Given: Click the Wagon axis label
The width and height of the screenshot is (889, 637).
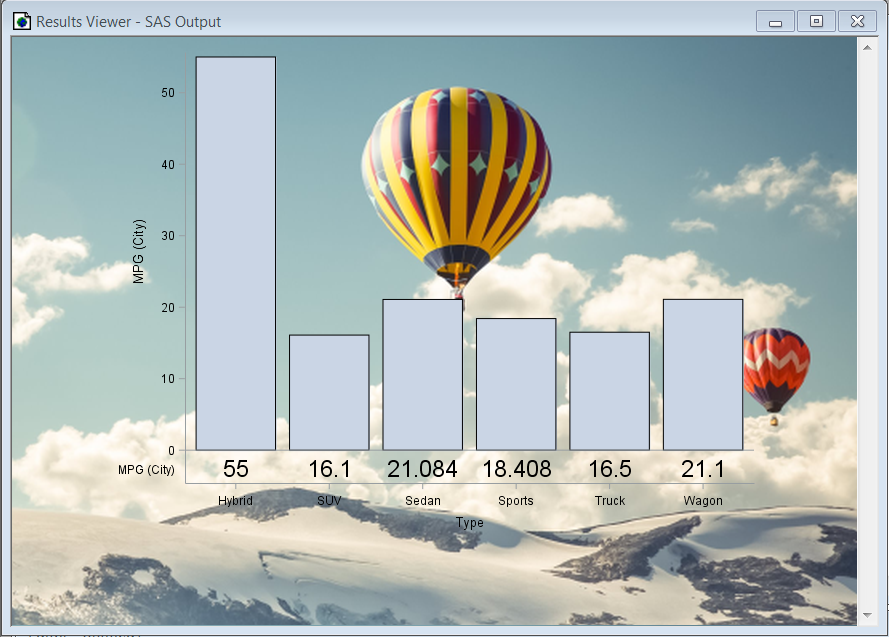Looking at the screenshot, I should (x=703, y=500).
